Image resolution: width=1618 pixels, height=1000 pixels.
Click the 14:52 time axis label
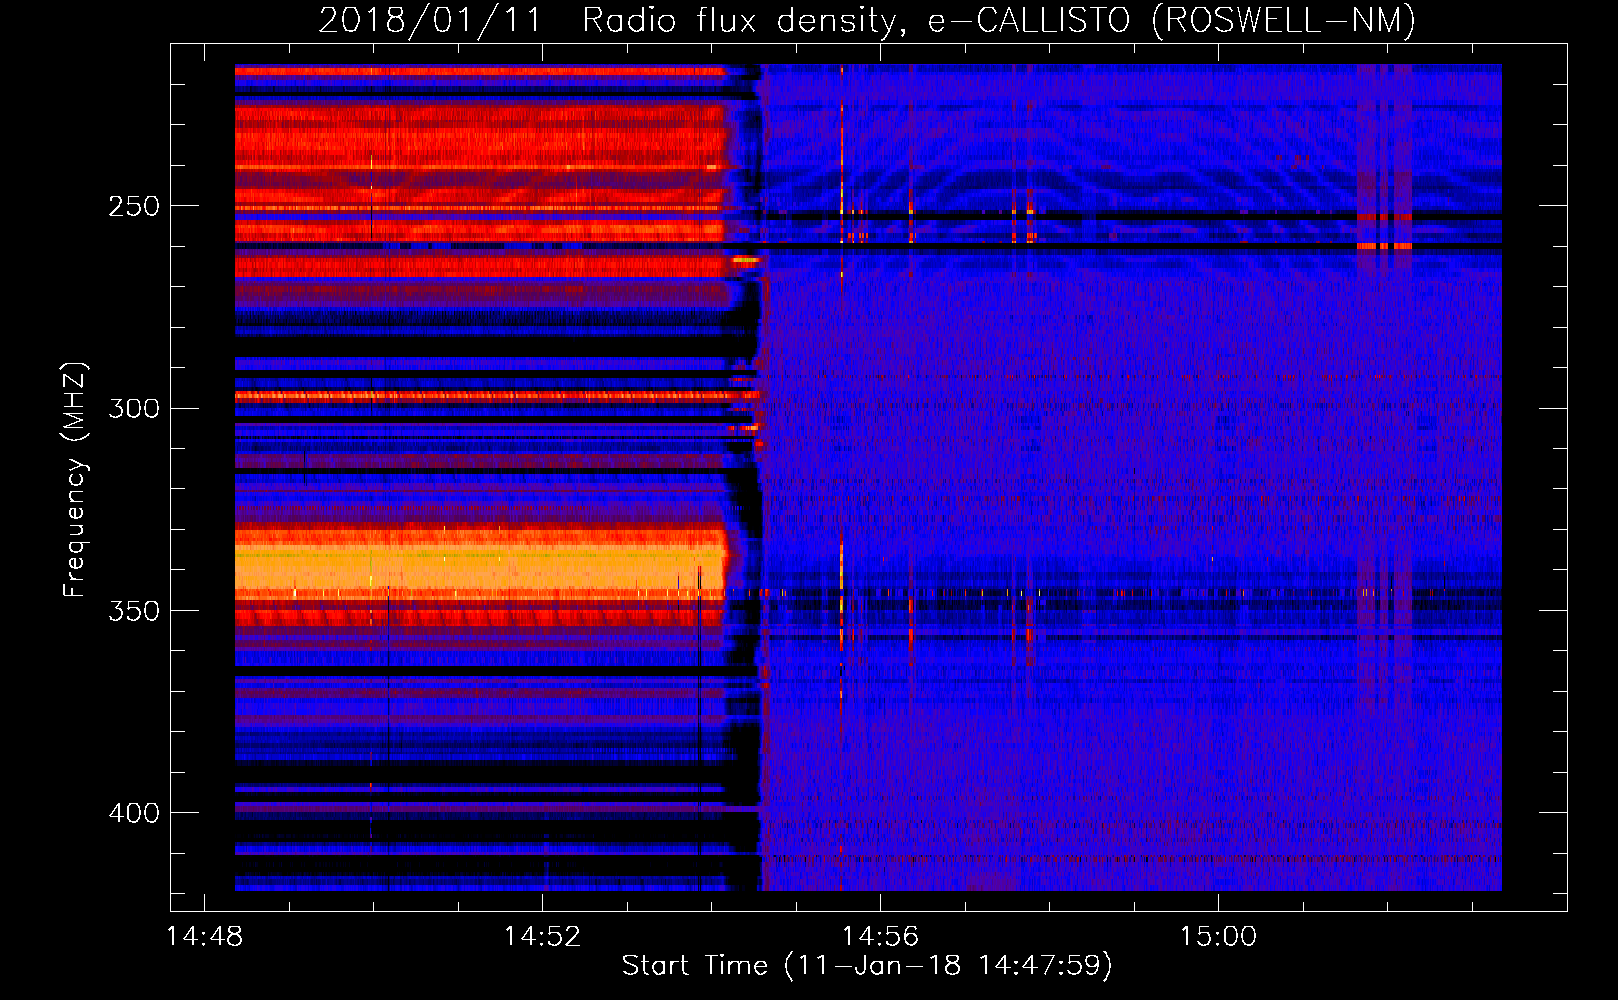542,937
